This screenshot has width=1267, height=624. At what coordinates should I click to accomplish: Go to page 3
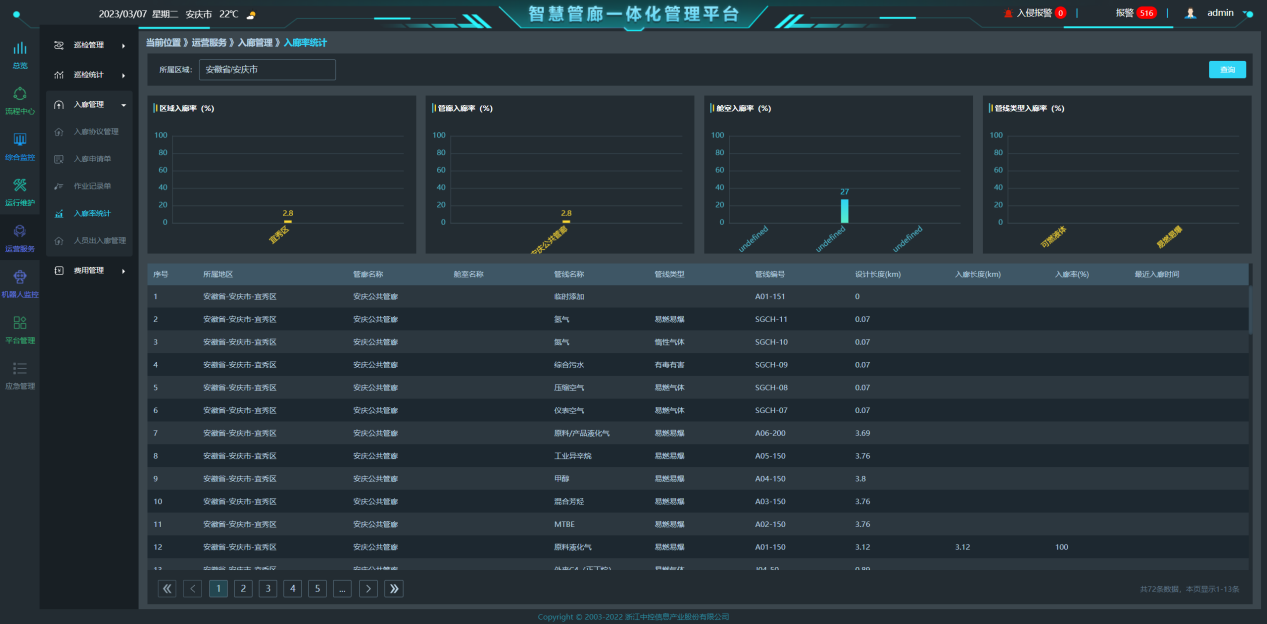pyautogui.click(x=268, y=589)
